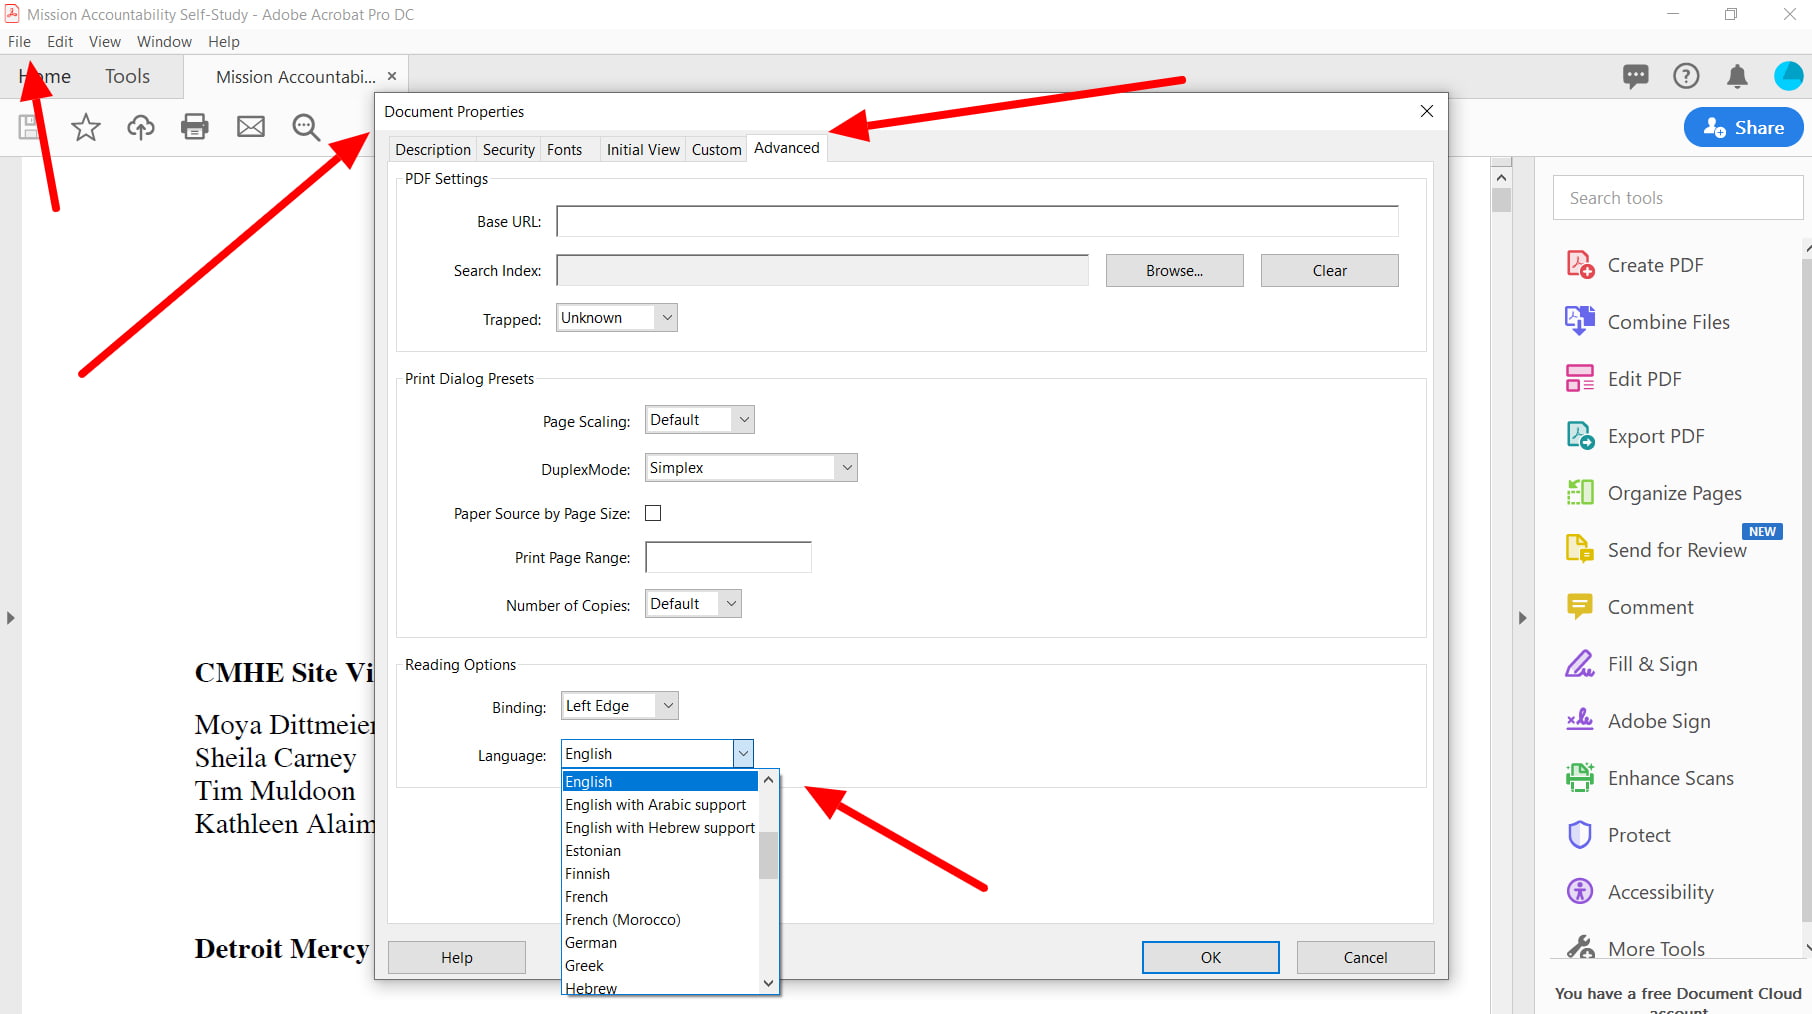The height and width of the screenshot is (1014, 1812).
Task: Click language list scroll down arrow
Action: pos(768,983)
